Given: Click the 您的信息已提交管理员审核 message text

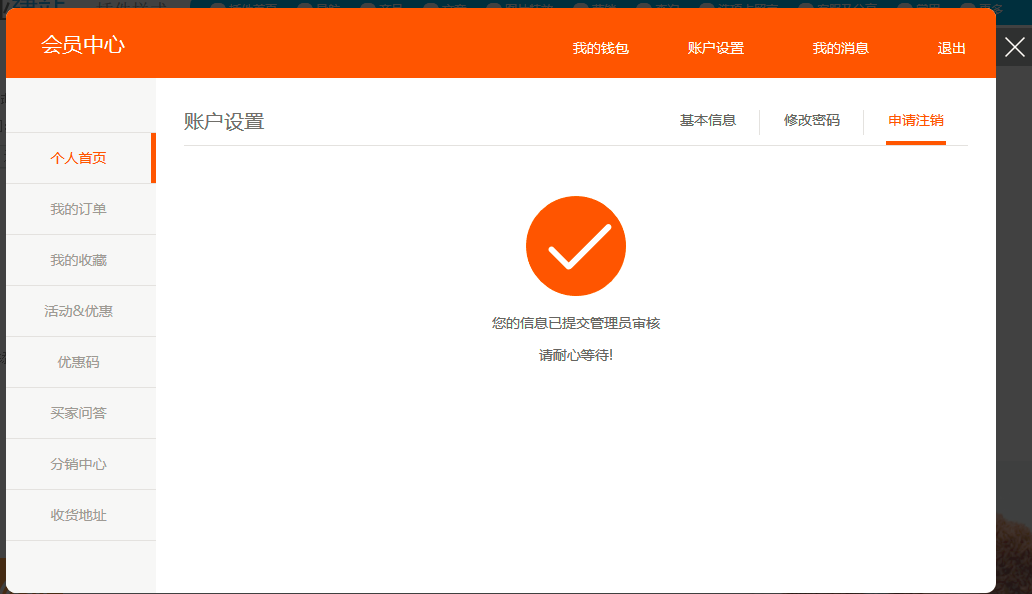Looking at the screenshot, I should coord(575,323).
